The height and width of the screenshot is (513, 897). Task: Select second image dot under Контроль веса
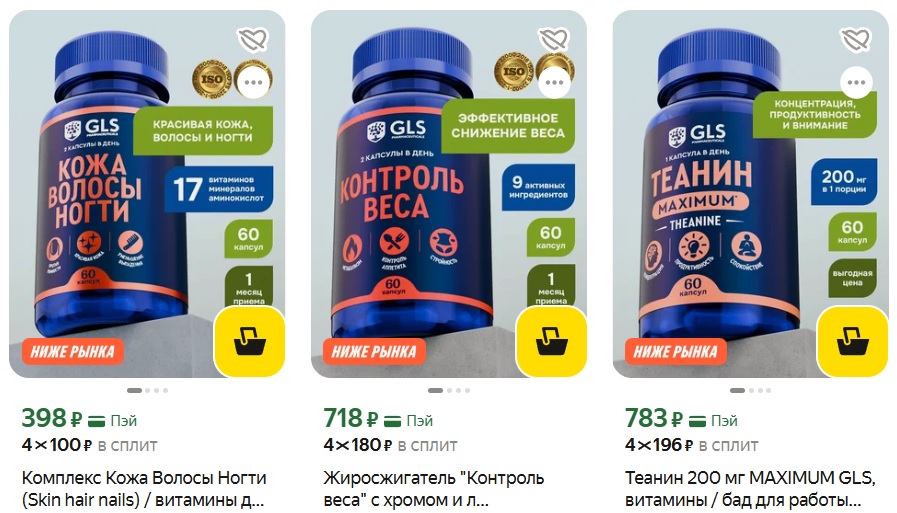449,391
